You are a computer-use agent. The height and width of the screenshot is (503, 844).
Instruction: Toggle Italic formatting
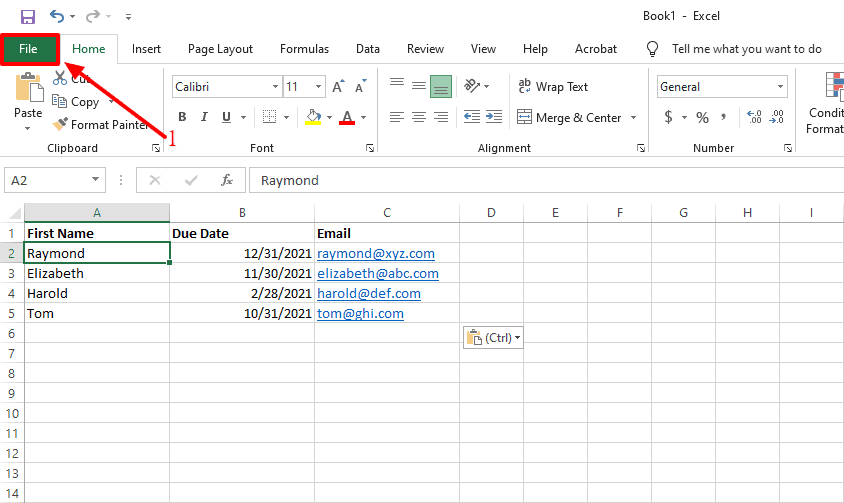[204, 117]
